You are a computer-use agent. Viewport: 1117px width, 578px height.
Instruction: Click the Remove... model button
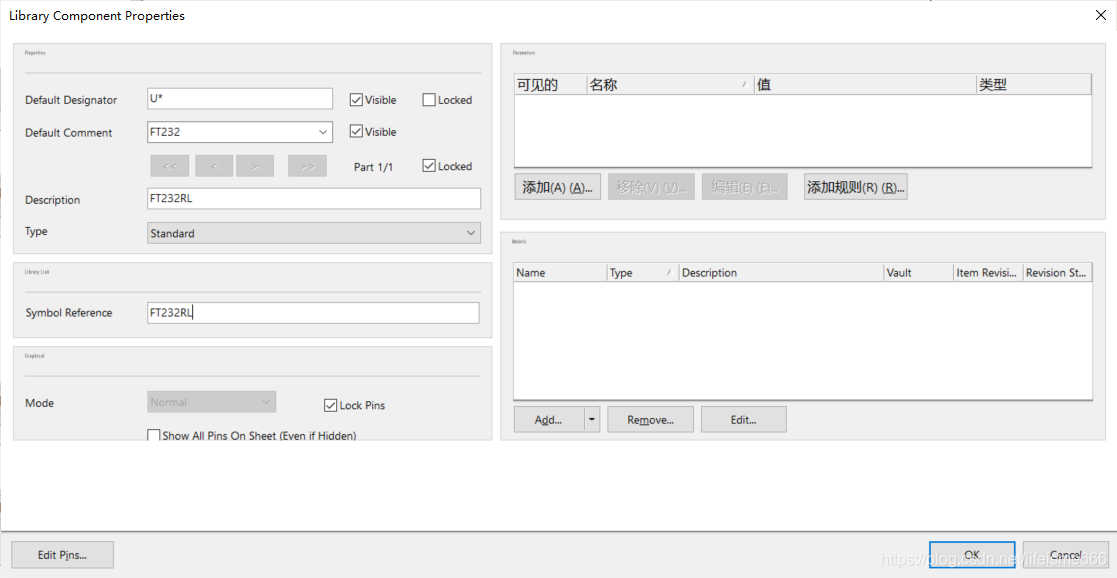[x=650, y=420]
